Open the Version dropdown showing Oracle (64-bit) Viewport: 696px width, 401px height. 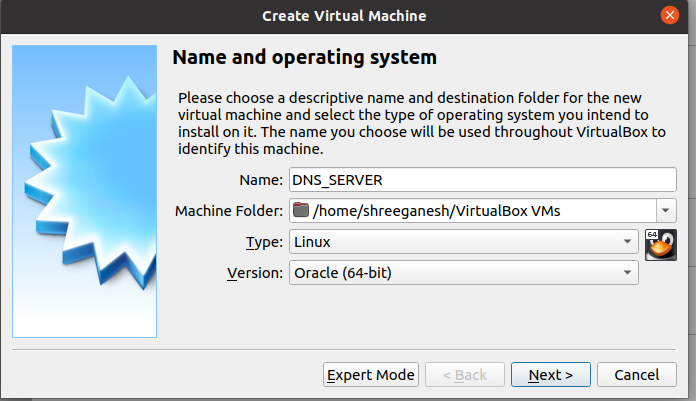tap(463, 273)
